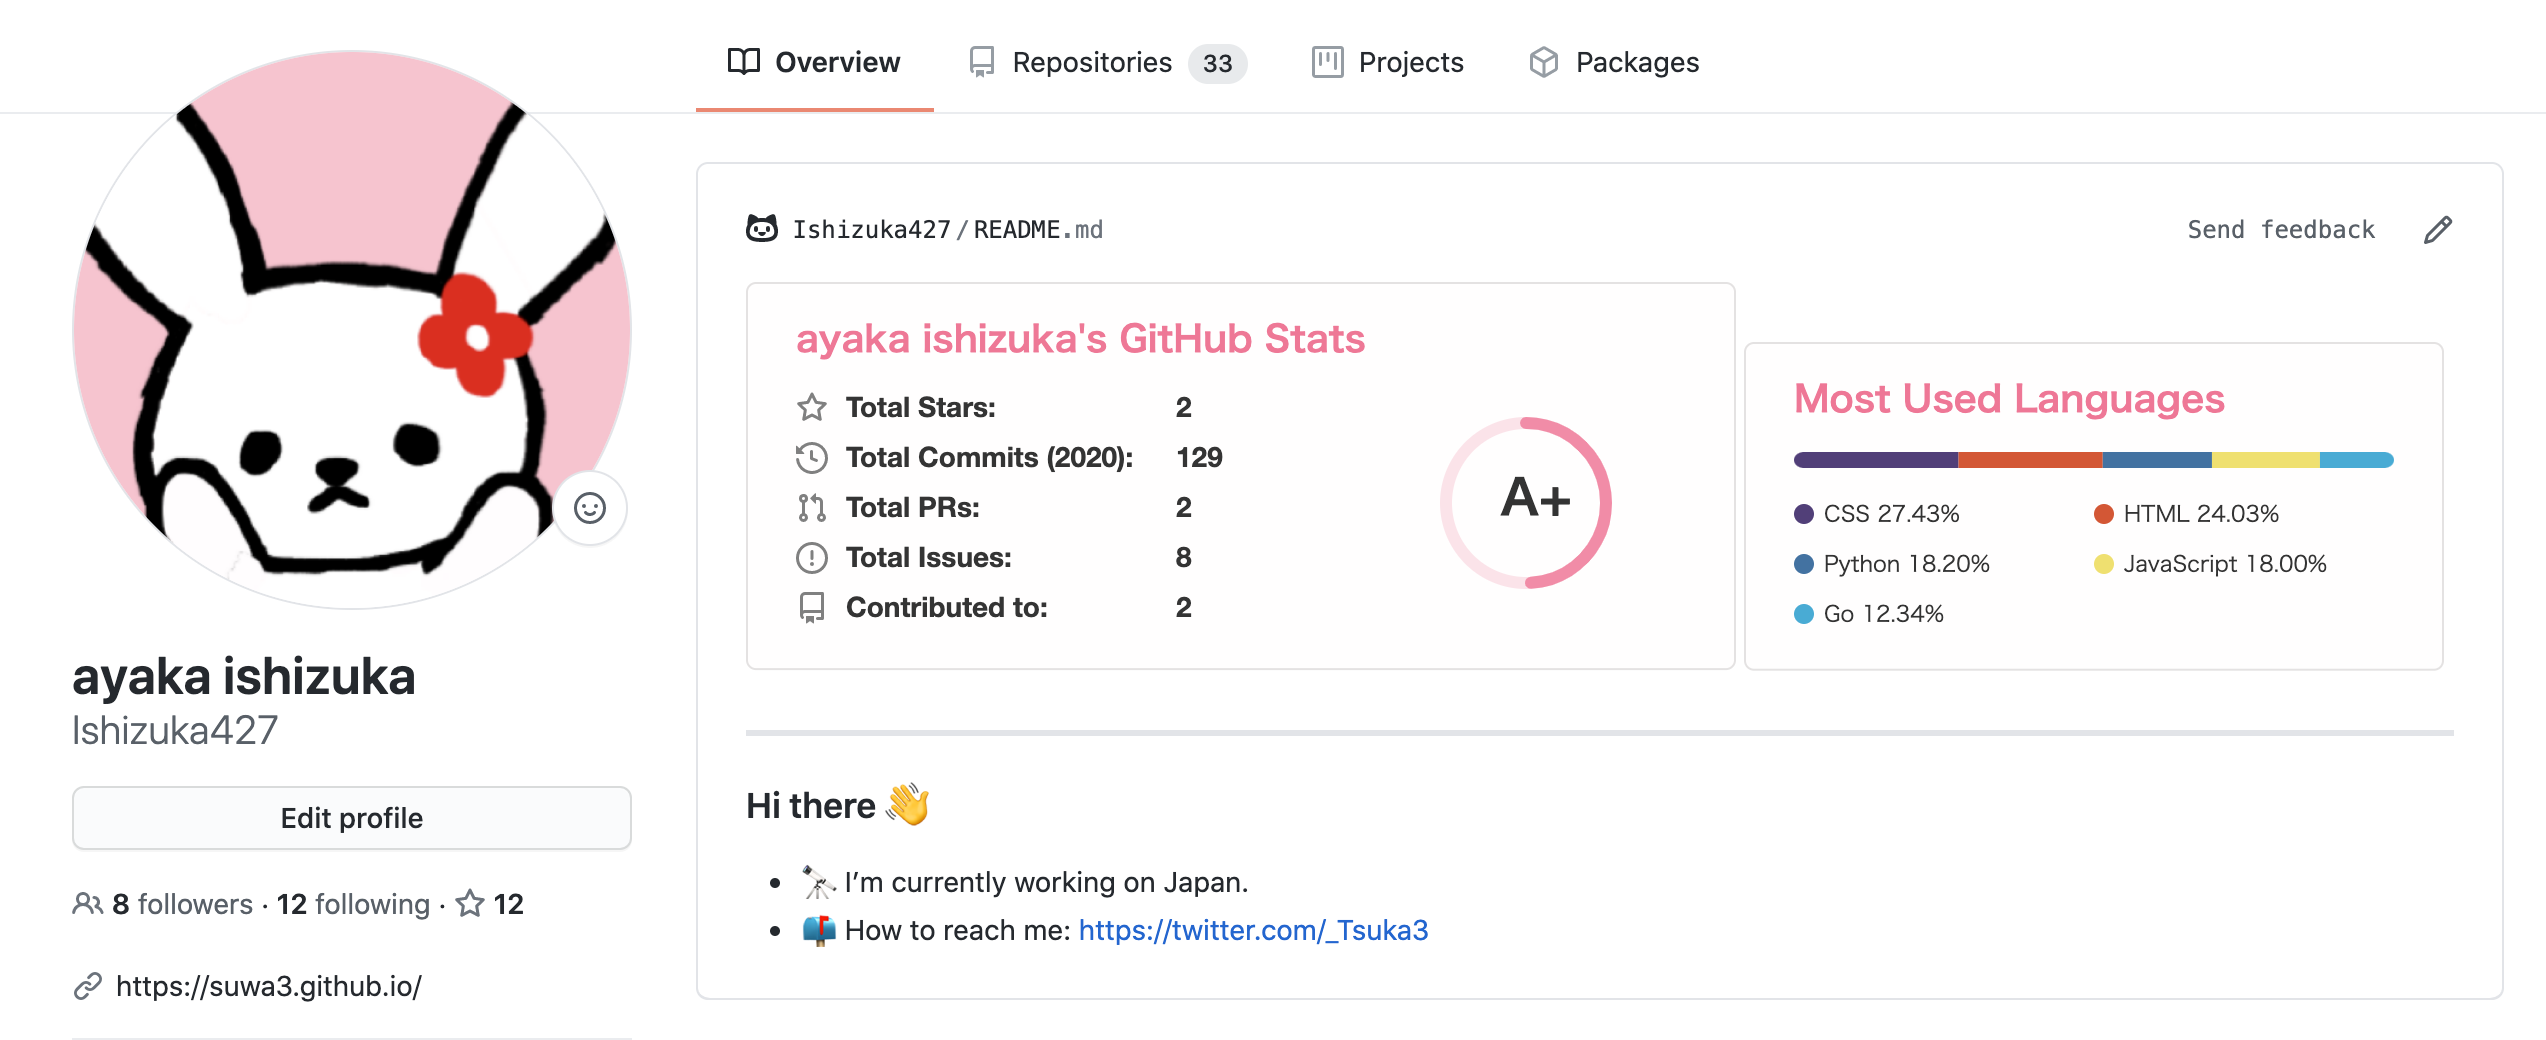Screen dimensions: 2546x1040
Task: Click the purple CSS language bar segment
Action: point(1875,460)
